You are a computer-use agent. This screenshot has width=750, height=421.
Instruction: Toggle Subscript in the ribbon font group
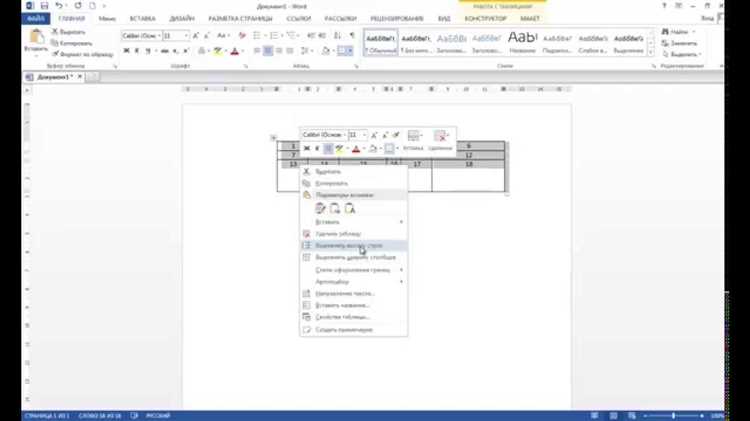point(176,51)
